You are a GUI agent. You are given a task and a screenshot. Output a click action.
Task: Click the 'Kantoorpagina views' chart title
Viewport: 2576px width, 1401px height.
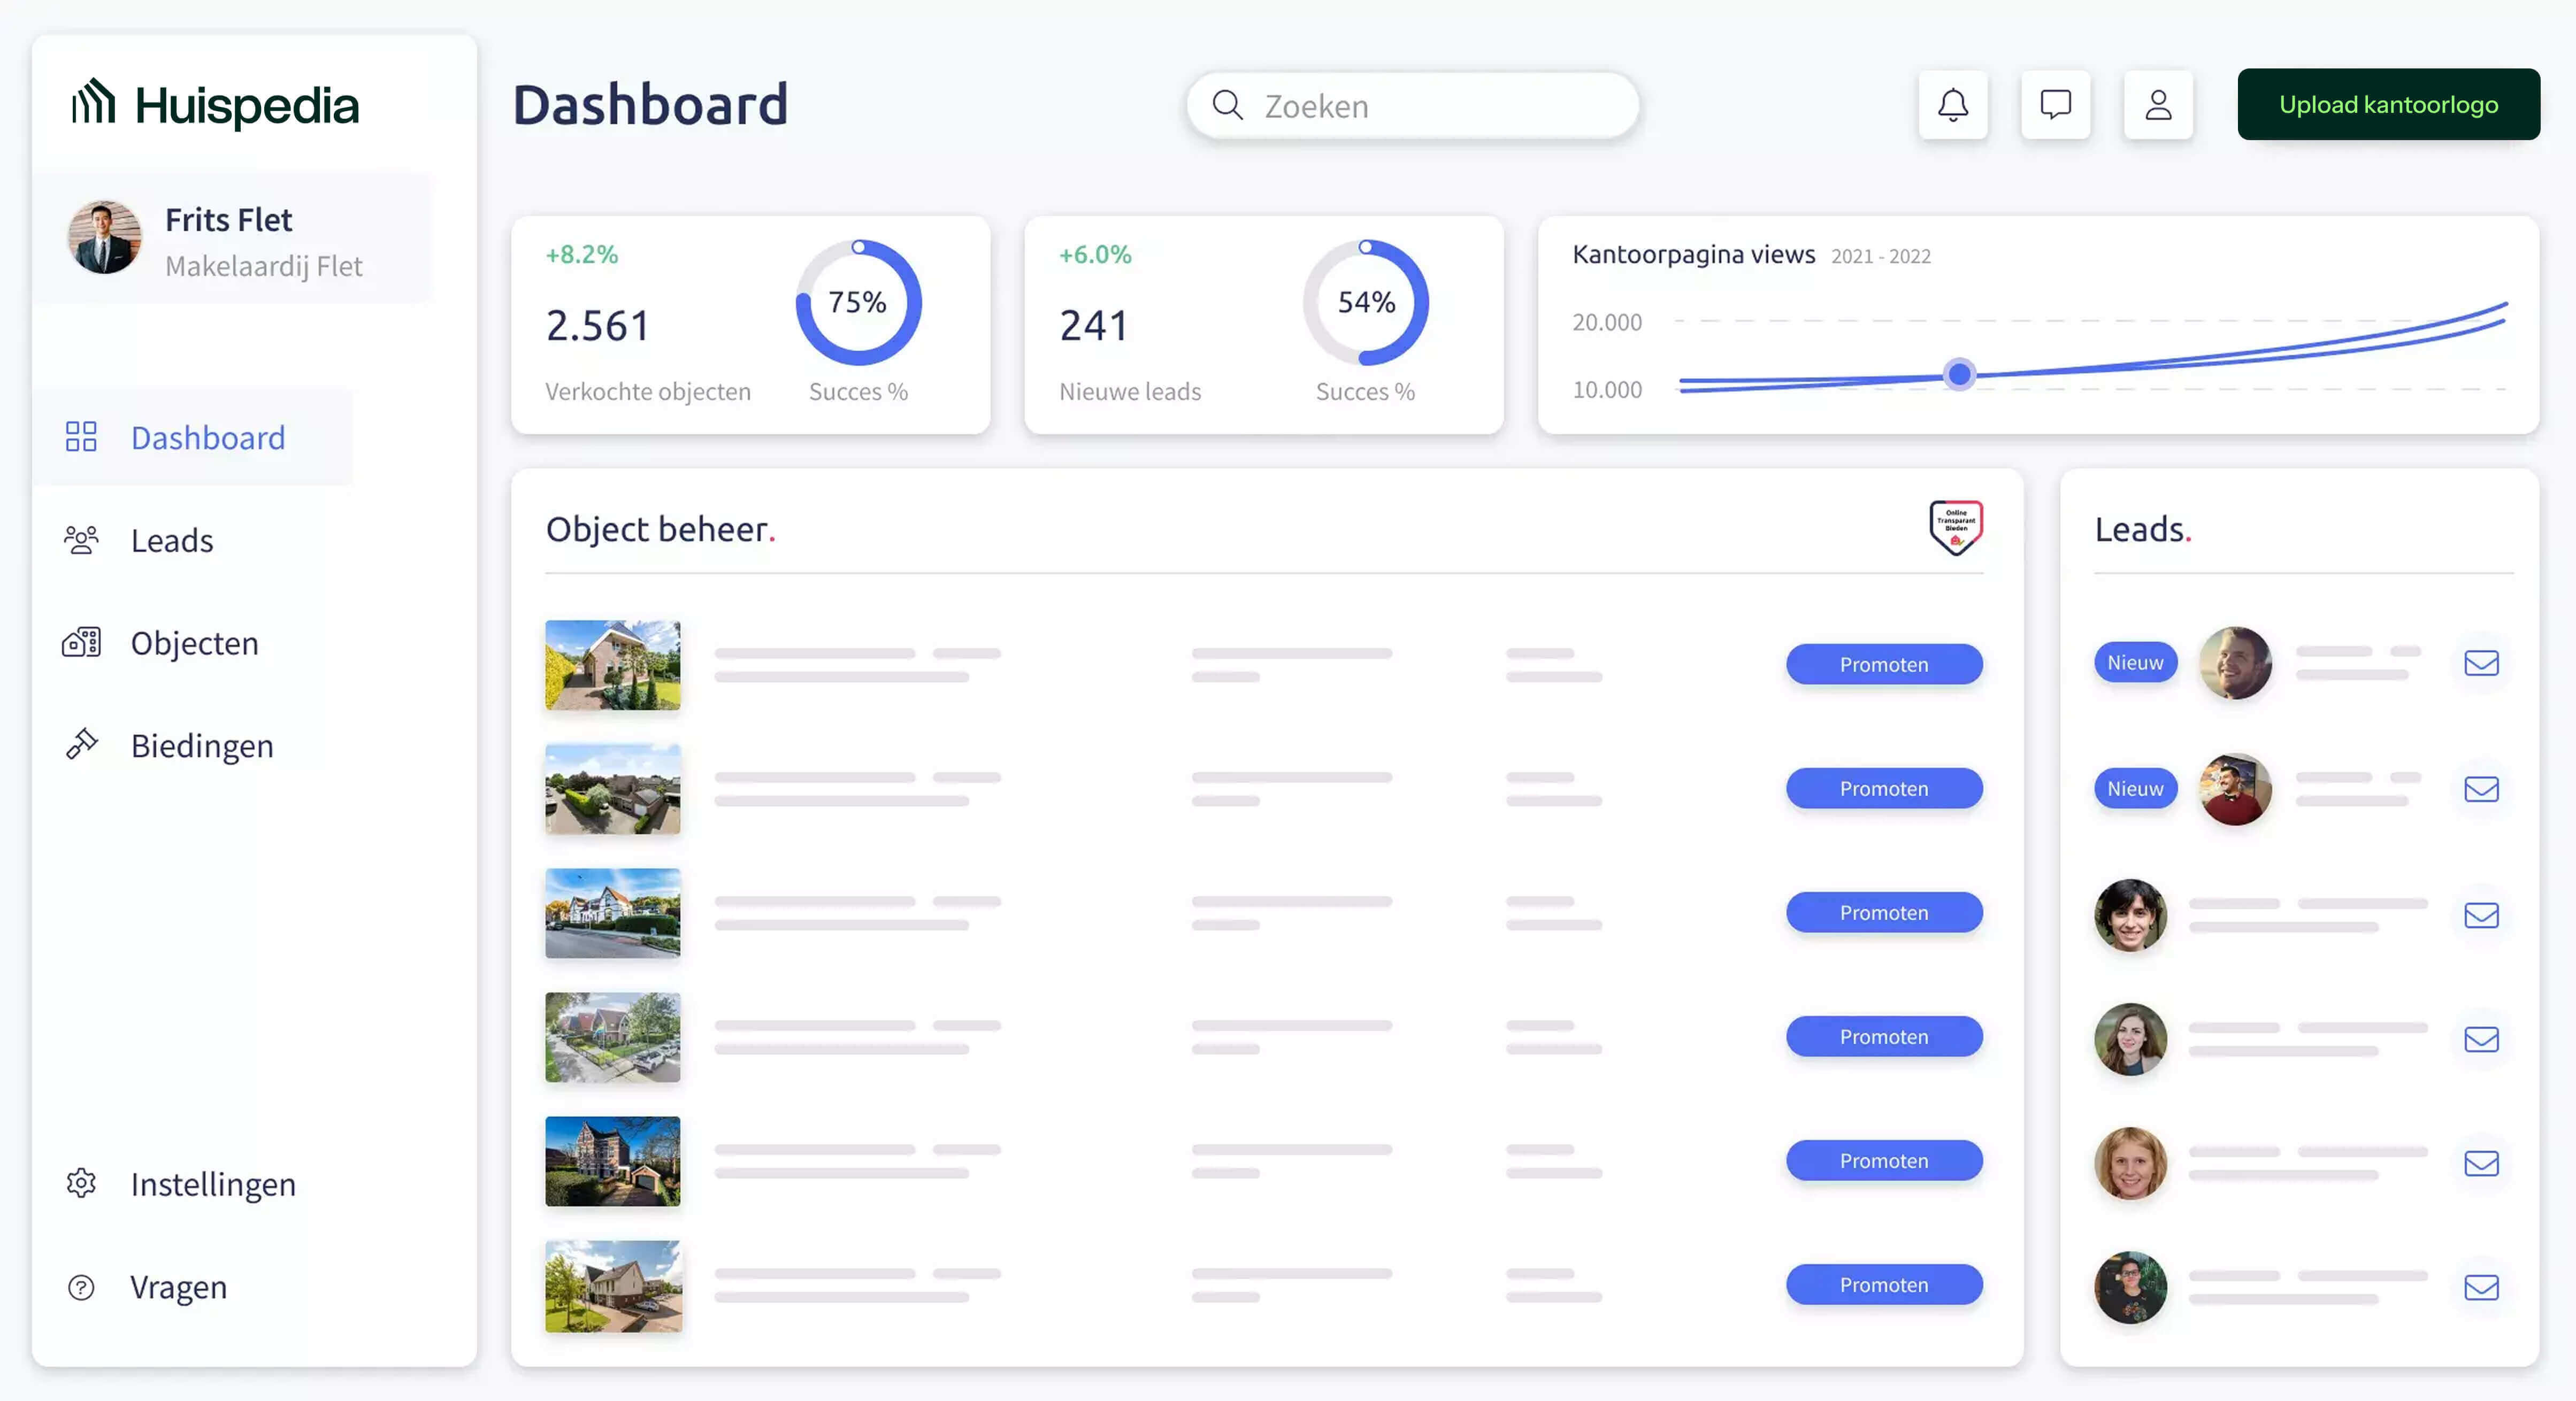(x=1693, y=254)
